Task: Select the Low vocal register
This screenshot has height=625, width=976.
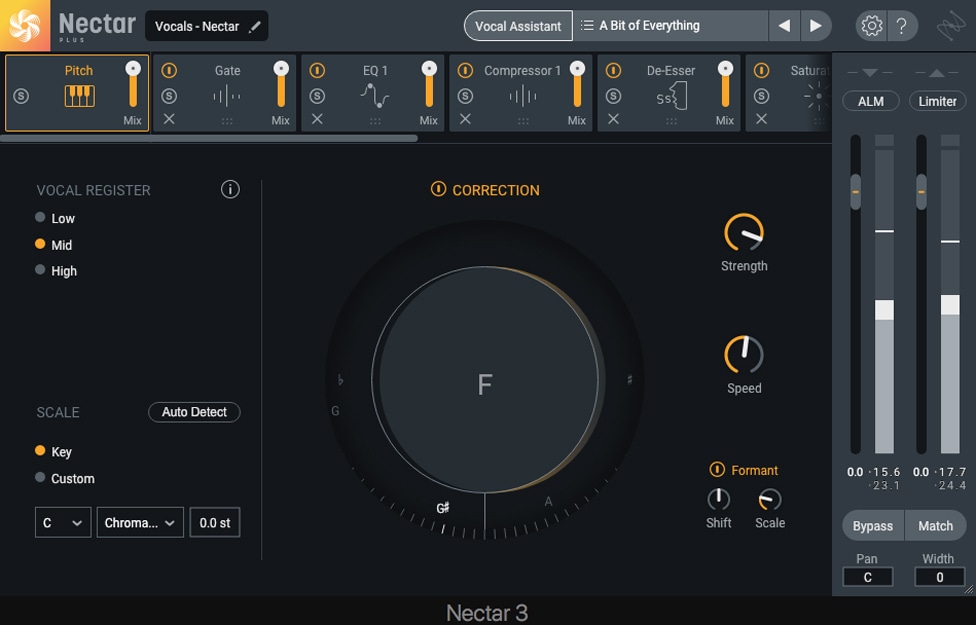Action: pos(40,217)
